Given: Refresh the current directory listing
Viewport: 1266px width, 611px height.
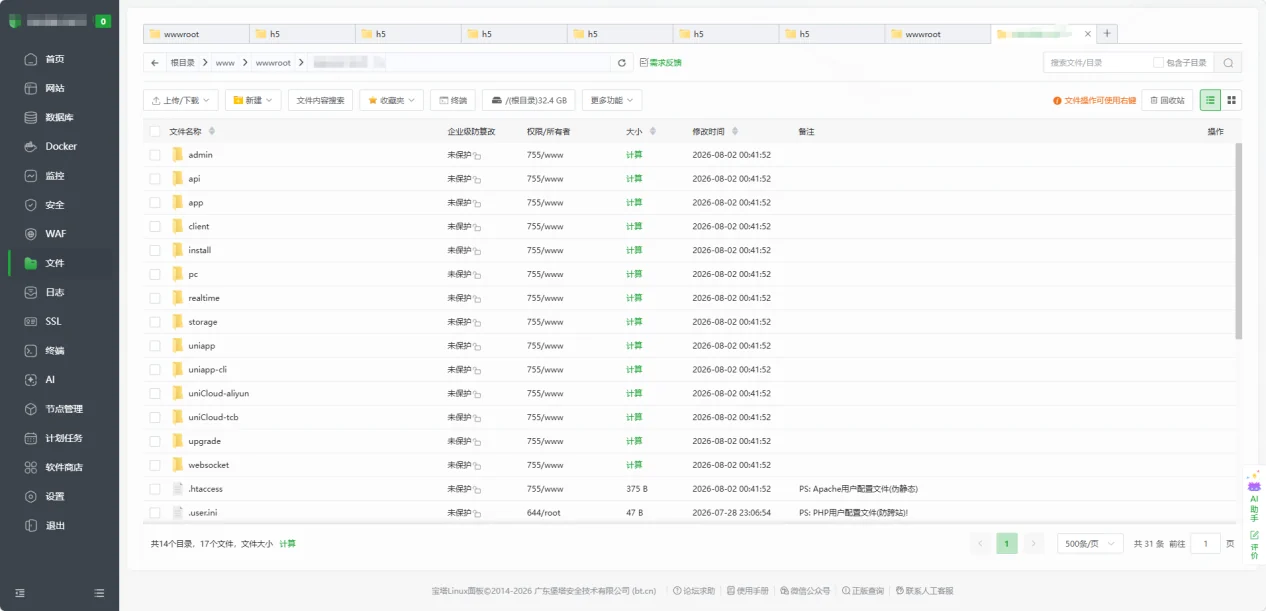Looking at the screenshot, I should tap(622, 62).
